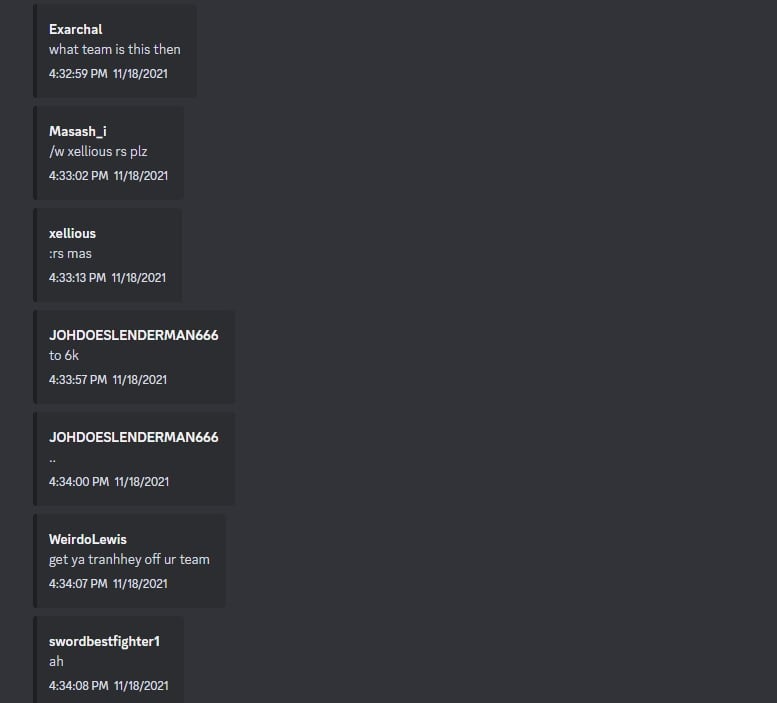The width and height of the screenshot is (777, 703).
Task: Select the 'ah' message text
Action: 56,662
